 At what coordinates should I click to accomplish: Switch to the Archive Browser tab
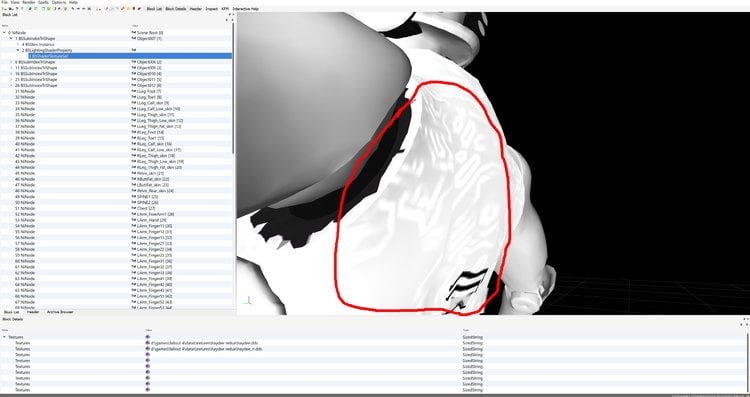60,312
